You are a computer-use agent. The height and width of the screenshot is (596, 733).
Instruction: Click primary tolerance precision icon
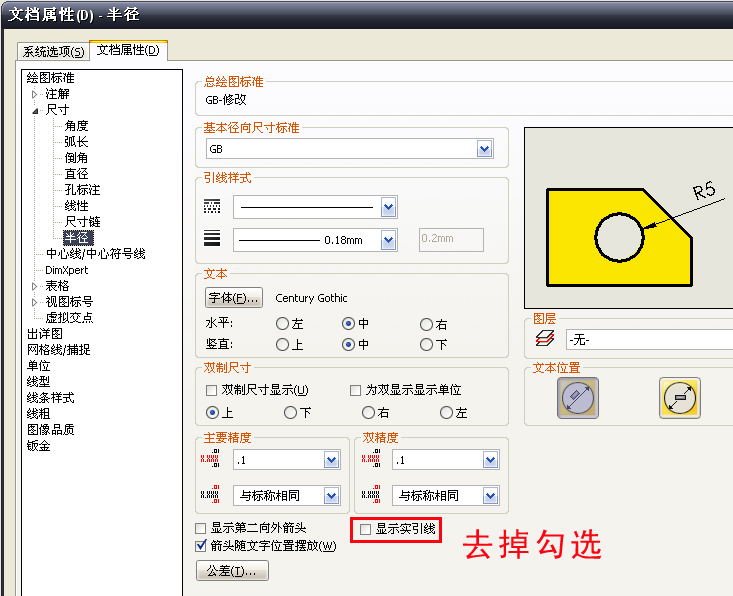tap(210, 494)
